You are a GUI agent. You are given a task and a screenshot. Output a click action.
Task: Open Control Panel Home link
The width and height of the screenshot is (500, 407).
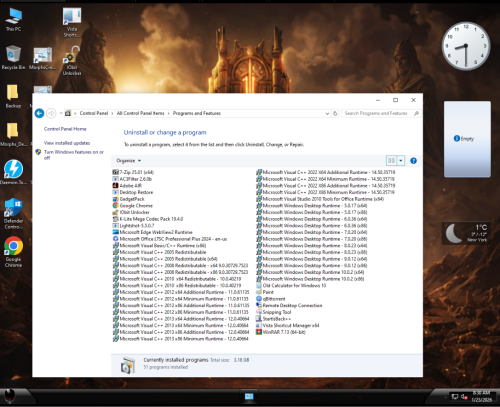pos(65,129)
